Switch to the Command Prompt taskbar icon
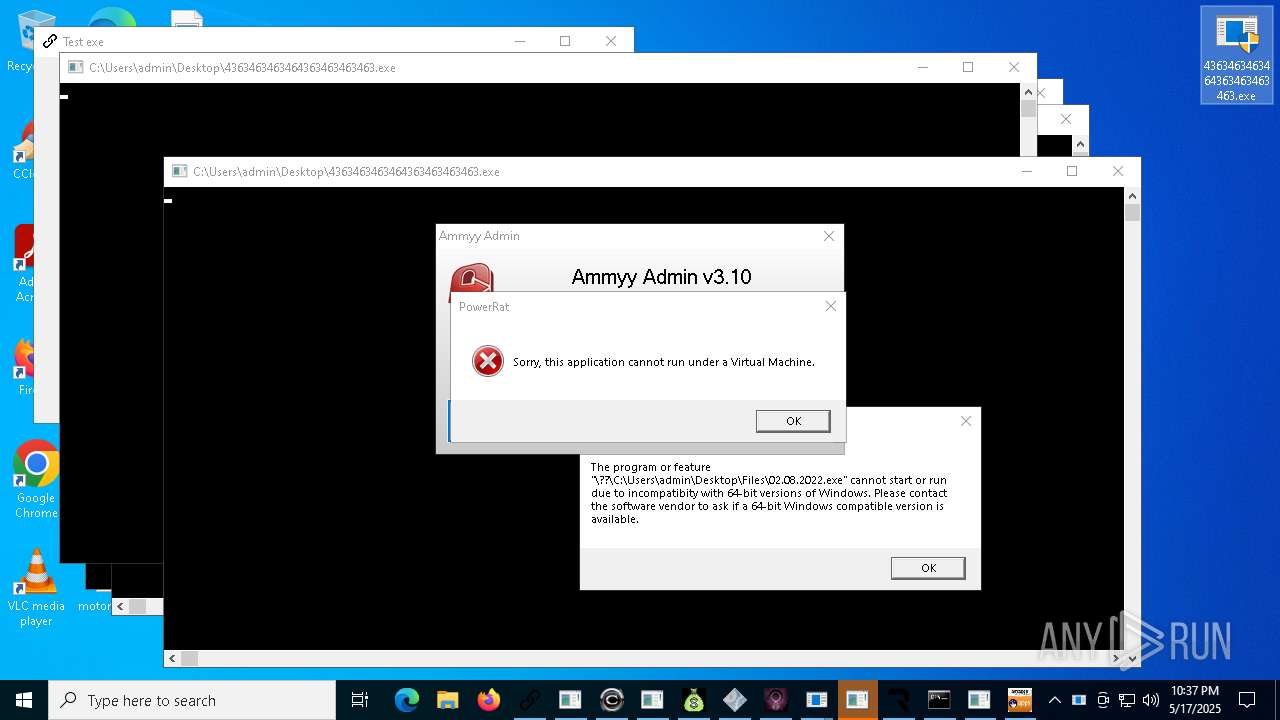This screenshot has height=720, width=1280. [x=939, y=700]
